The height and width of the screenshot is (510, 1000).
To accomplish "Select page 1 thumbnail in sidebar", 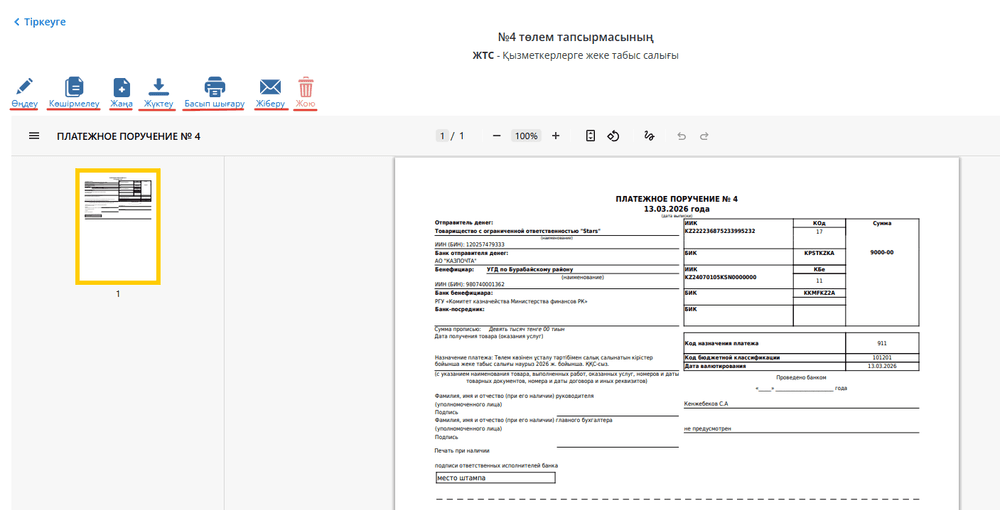I will (118, 227).
